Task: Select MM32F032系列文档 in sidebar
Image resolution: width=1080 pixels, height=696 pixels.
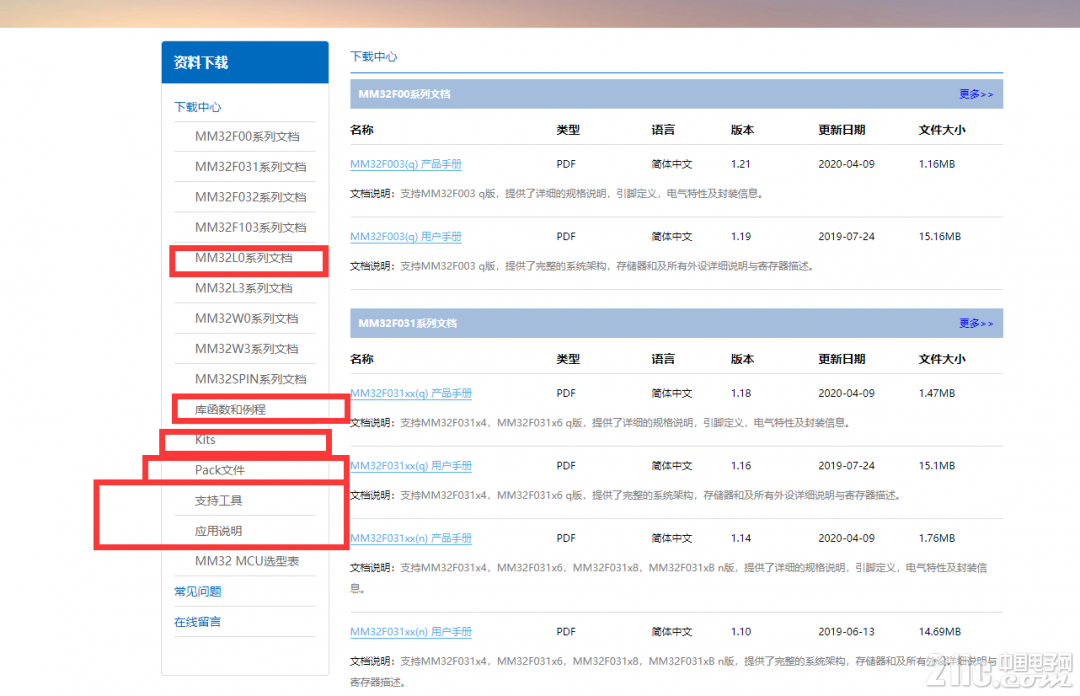Action: (x=251, y=197)
